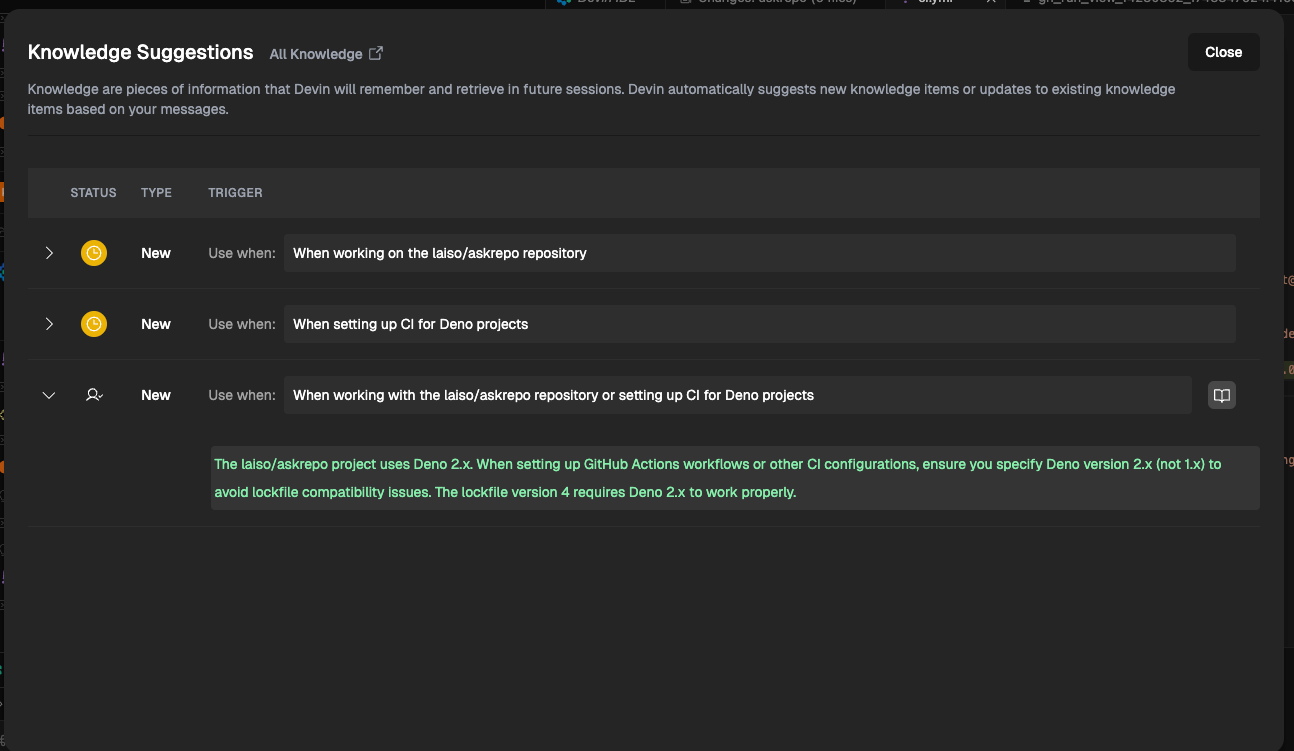Click 'New' type label in laiso/askrepo row
Viewport: 1294px width, 751px height.
(156, 253)
